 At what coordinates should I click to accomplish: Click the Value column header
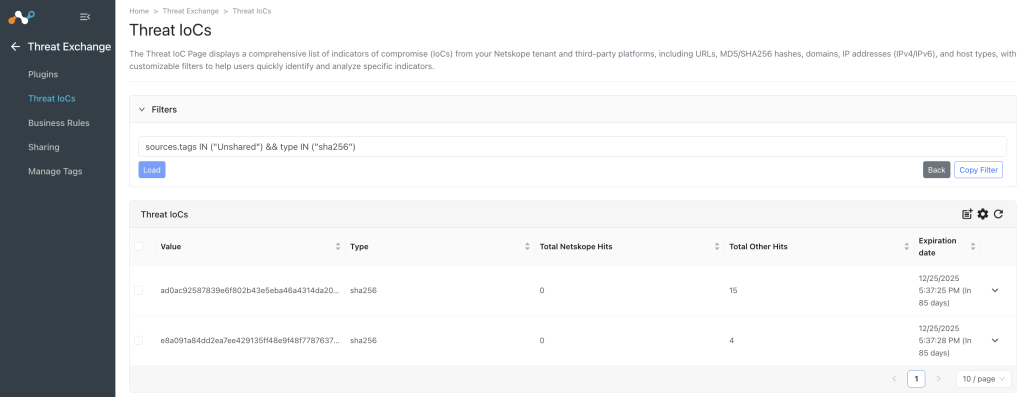171,247
